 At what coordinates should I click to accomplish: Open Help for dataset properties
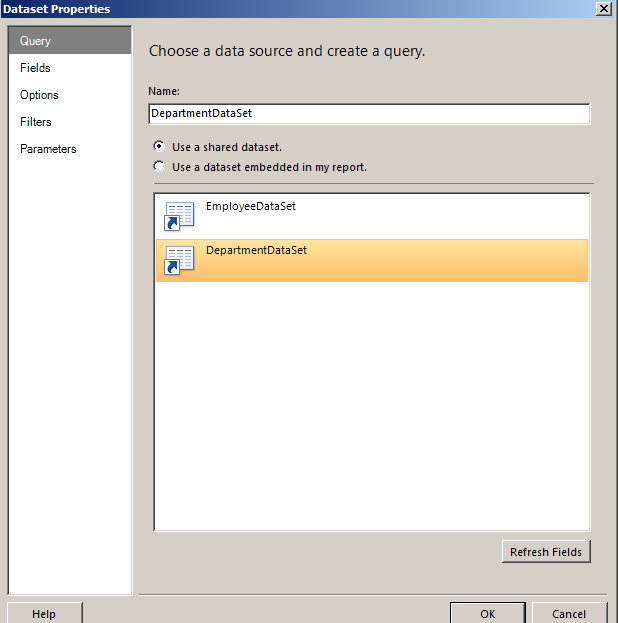click(45, 613)
